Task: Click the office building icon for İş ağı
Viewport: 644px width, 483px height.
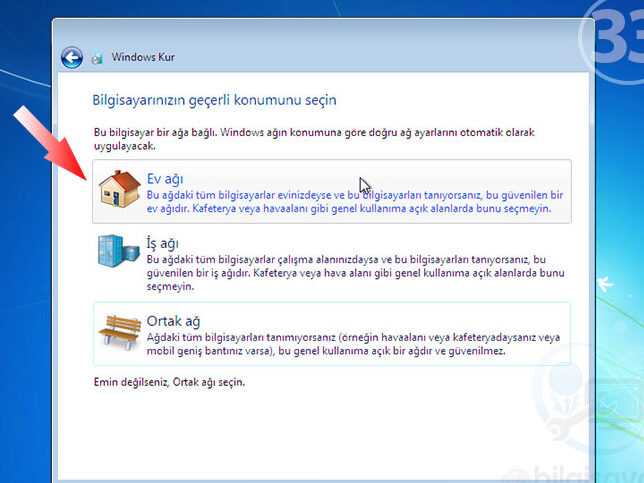Action: pos(118,251)
